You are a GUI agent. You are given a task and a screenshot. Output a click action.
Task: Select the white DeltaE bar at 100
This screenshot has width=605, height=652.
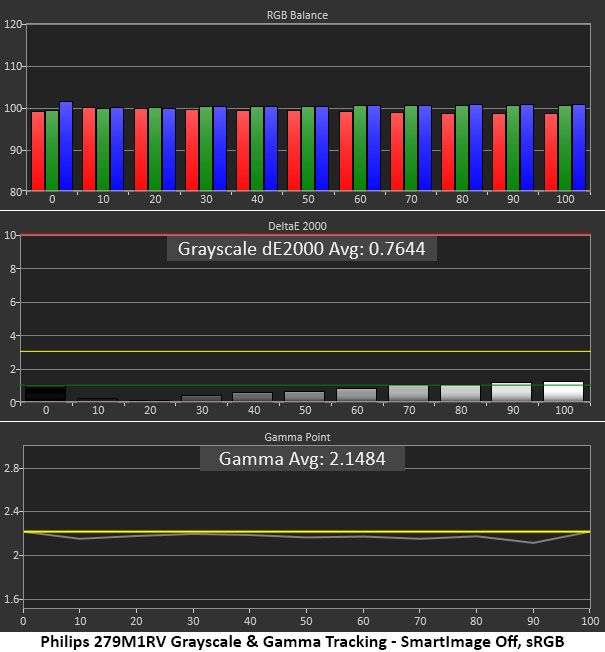click(563, 391)
